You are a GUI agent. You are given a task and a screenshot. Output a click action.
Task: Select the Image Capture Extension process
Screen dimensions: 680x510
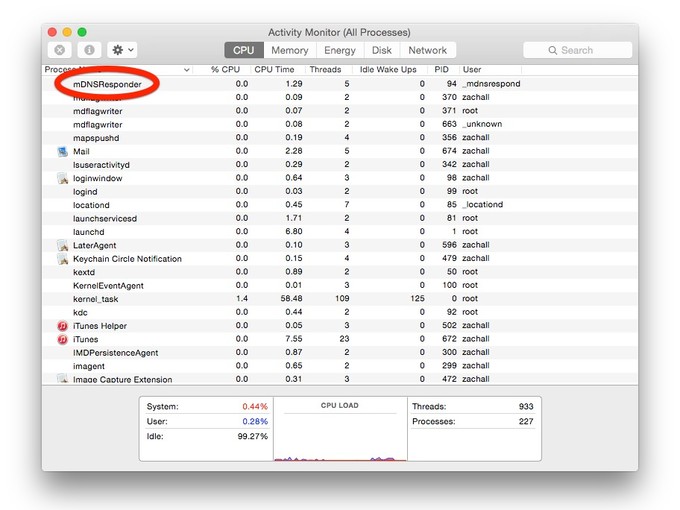coord(340,379)
